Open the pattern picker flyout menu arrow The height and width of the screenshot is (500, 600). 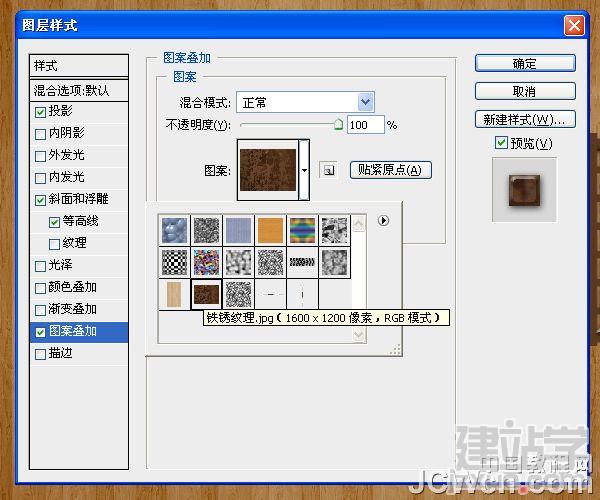[x=383, y=220]
